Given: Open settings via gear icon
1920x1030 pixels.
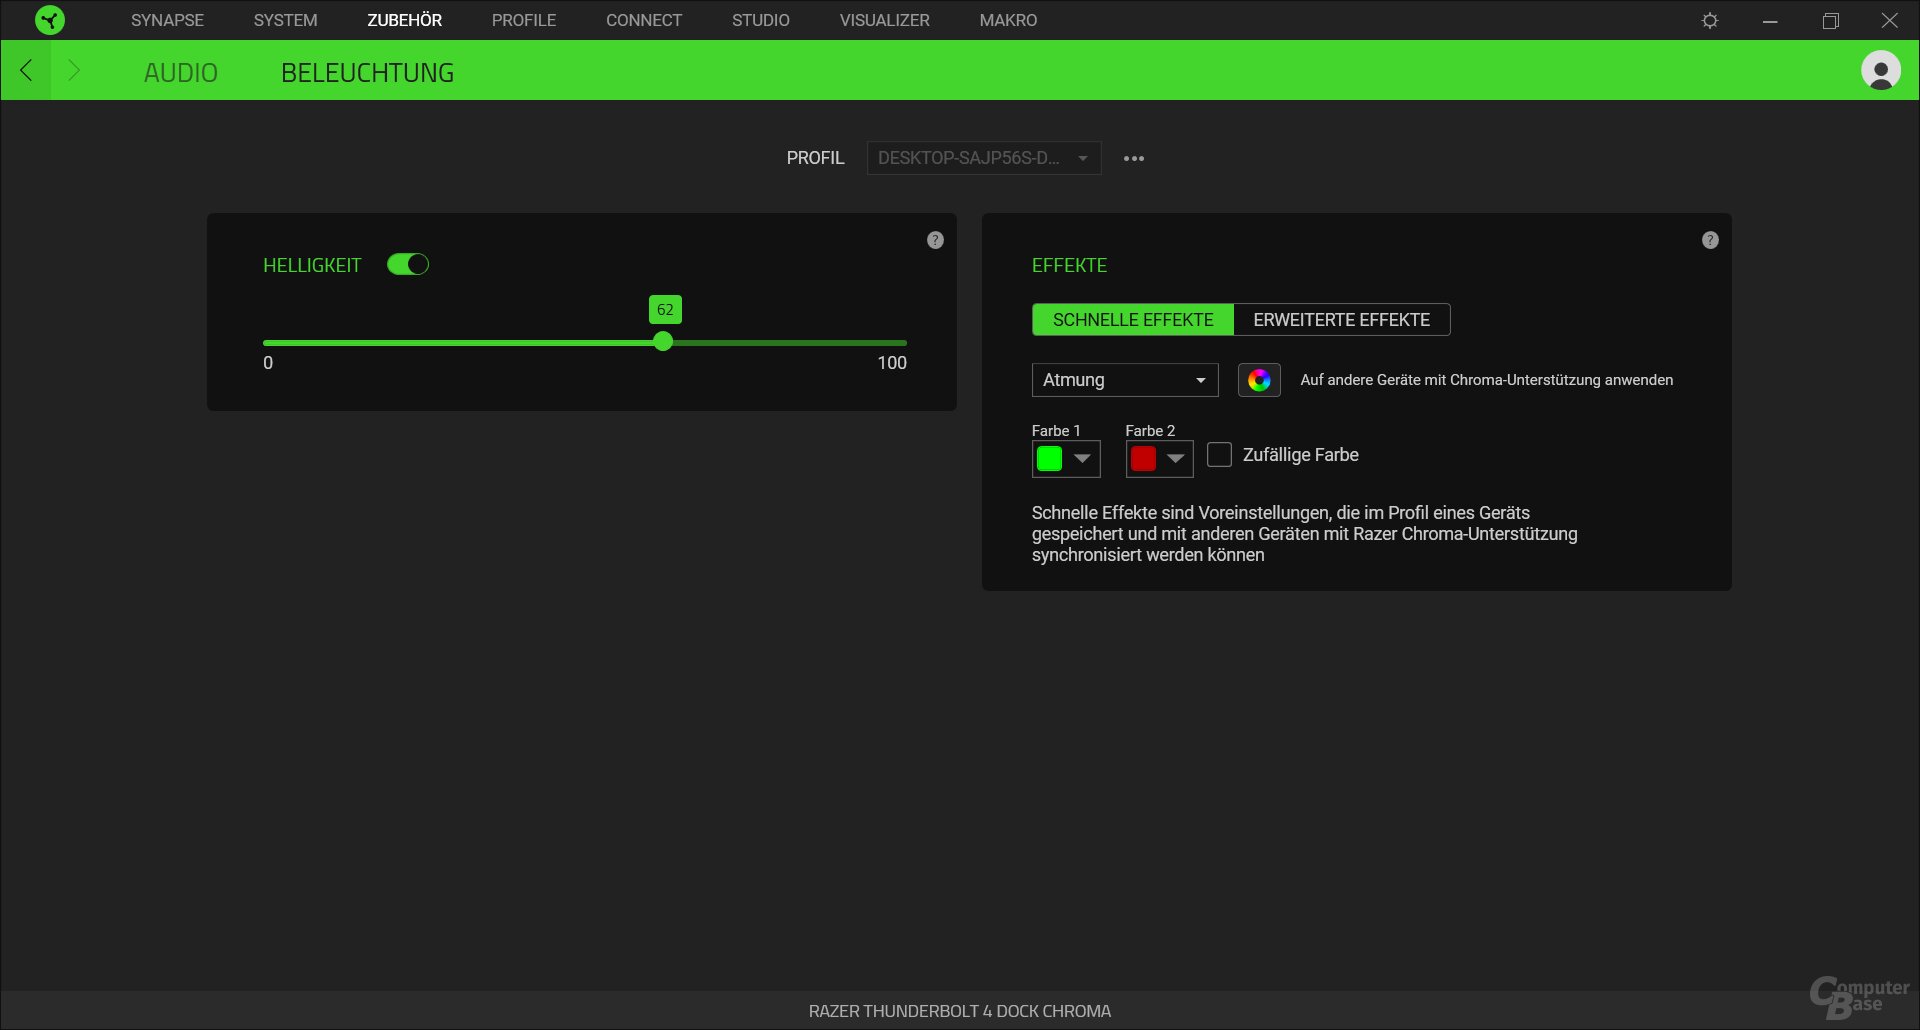Looking at the screenshot, I should pyautogui.click(x=1710, y=20).
